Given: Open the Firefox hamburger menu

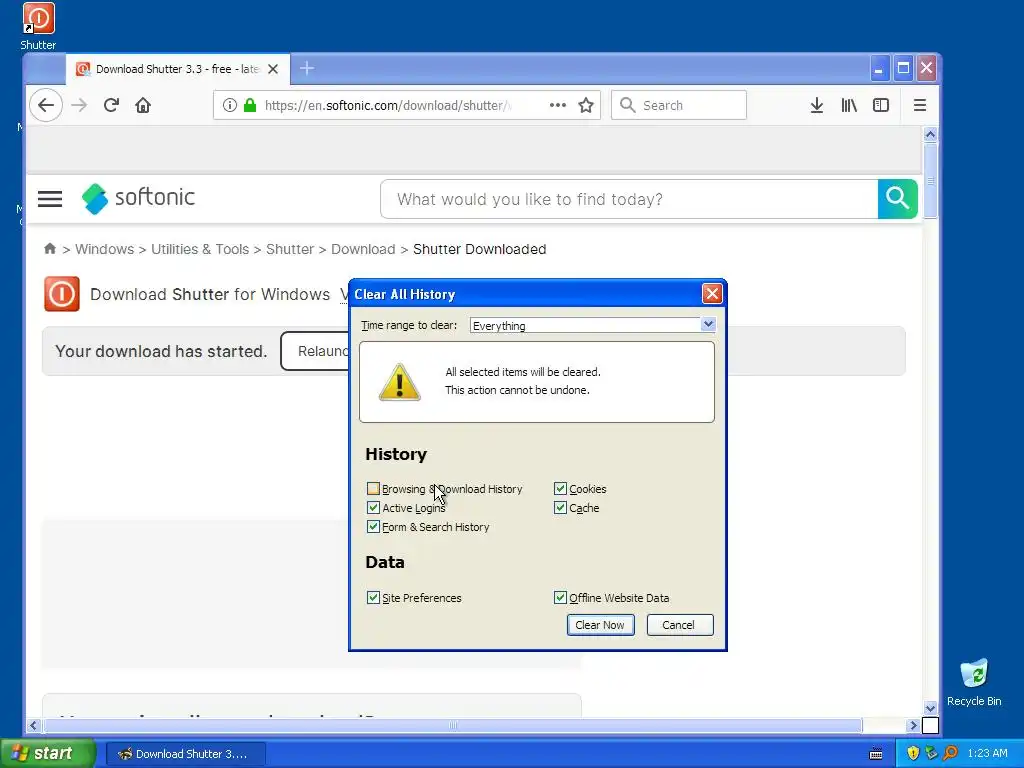Looking at the screenshot, I should click(x=920, y=105).
